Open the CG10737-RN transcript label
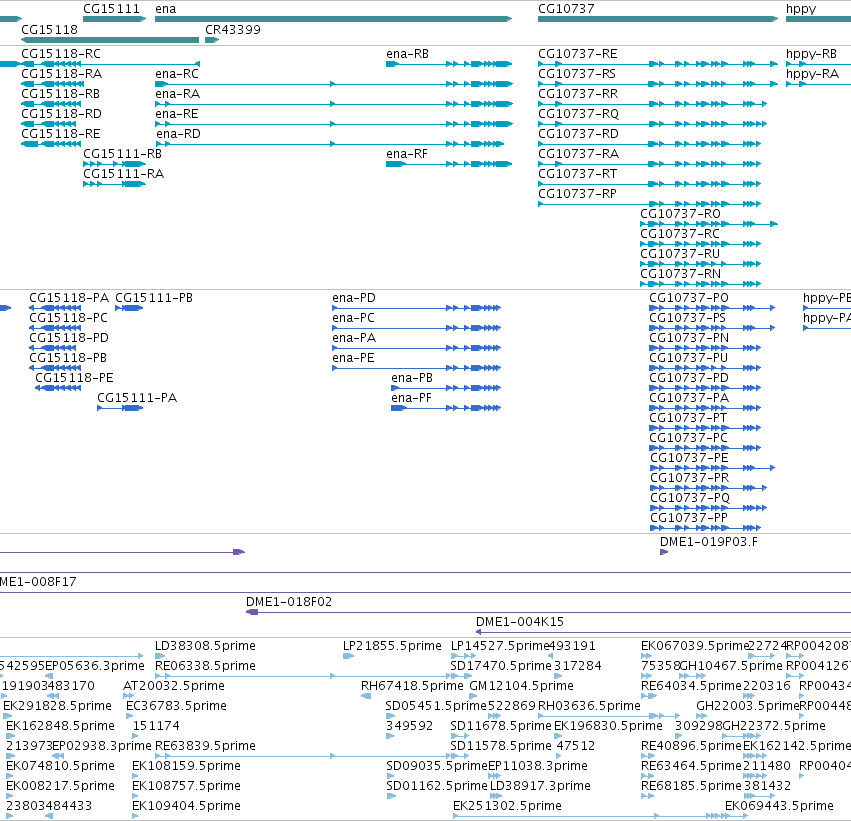The image size is (851, 821). tap(681, 274)
